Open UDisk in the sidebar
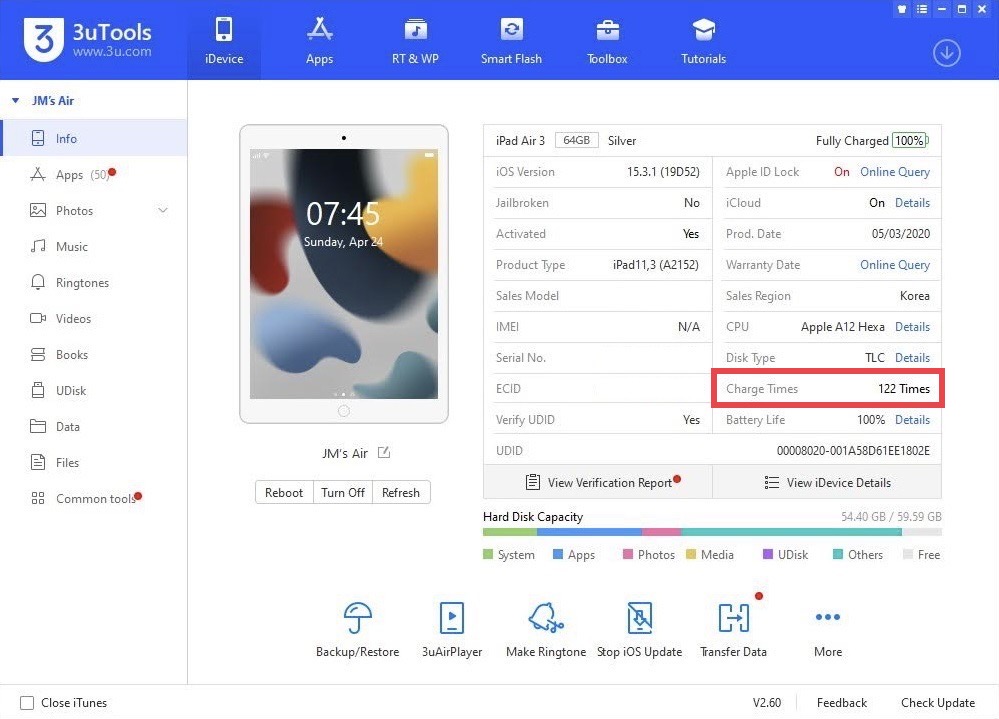The image size is (999, 719). 94,390
